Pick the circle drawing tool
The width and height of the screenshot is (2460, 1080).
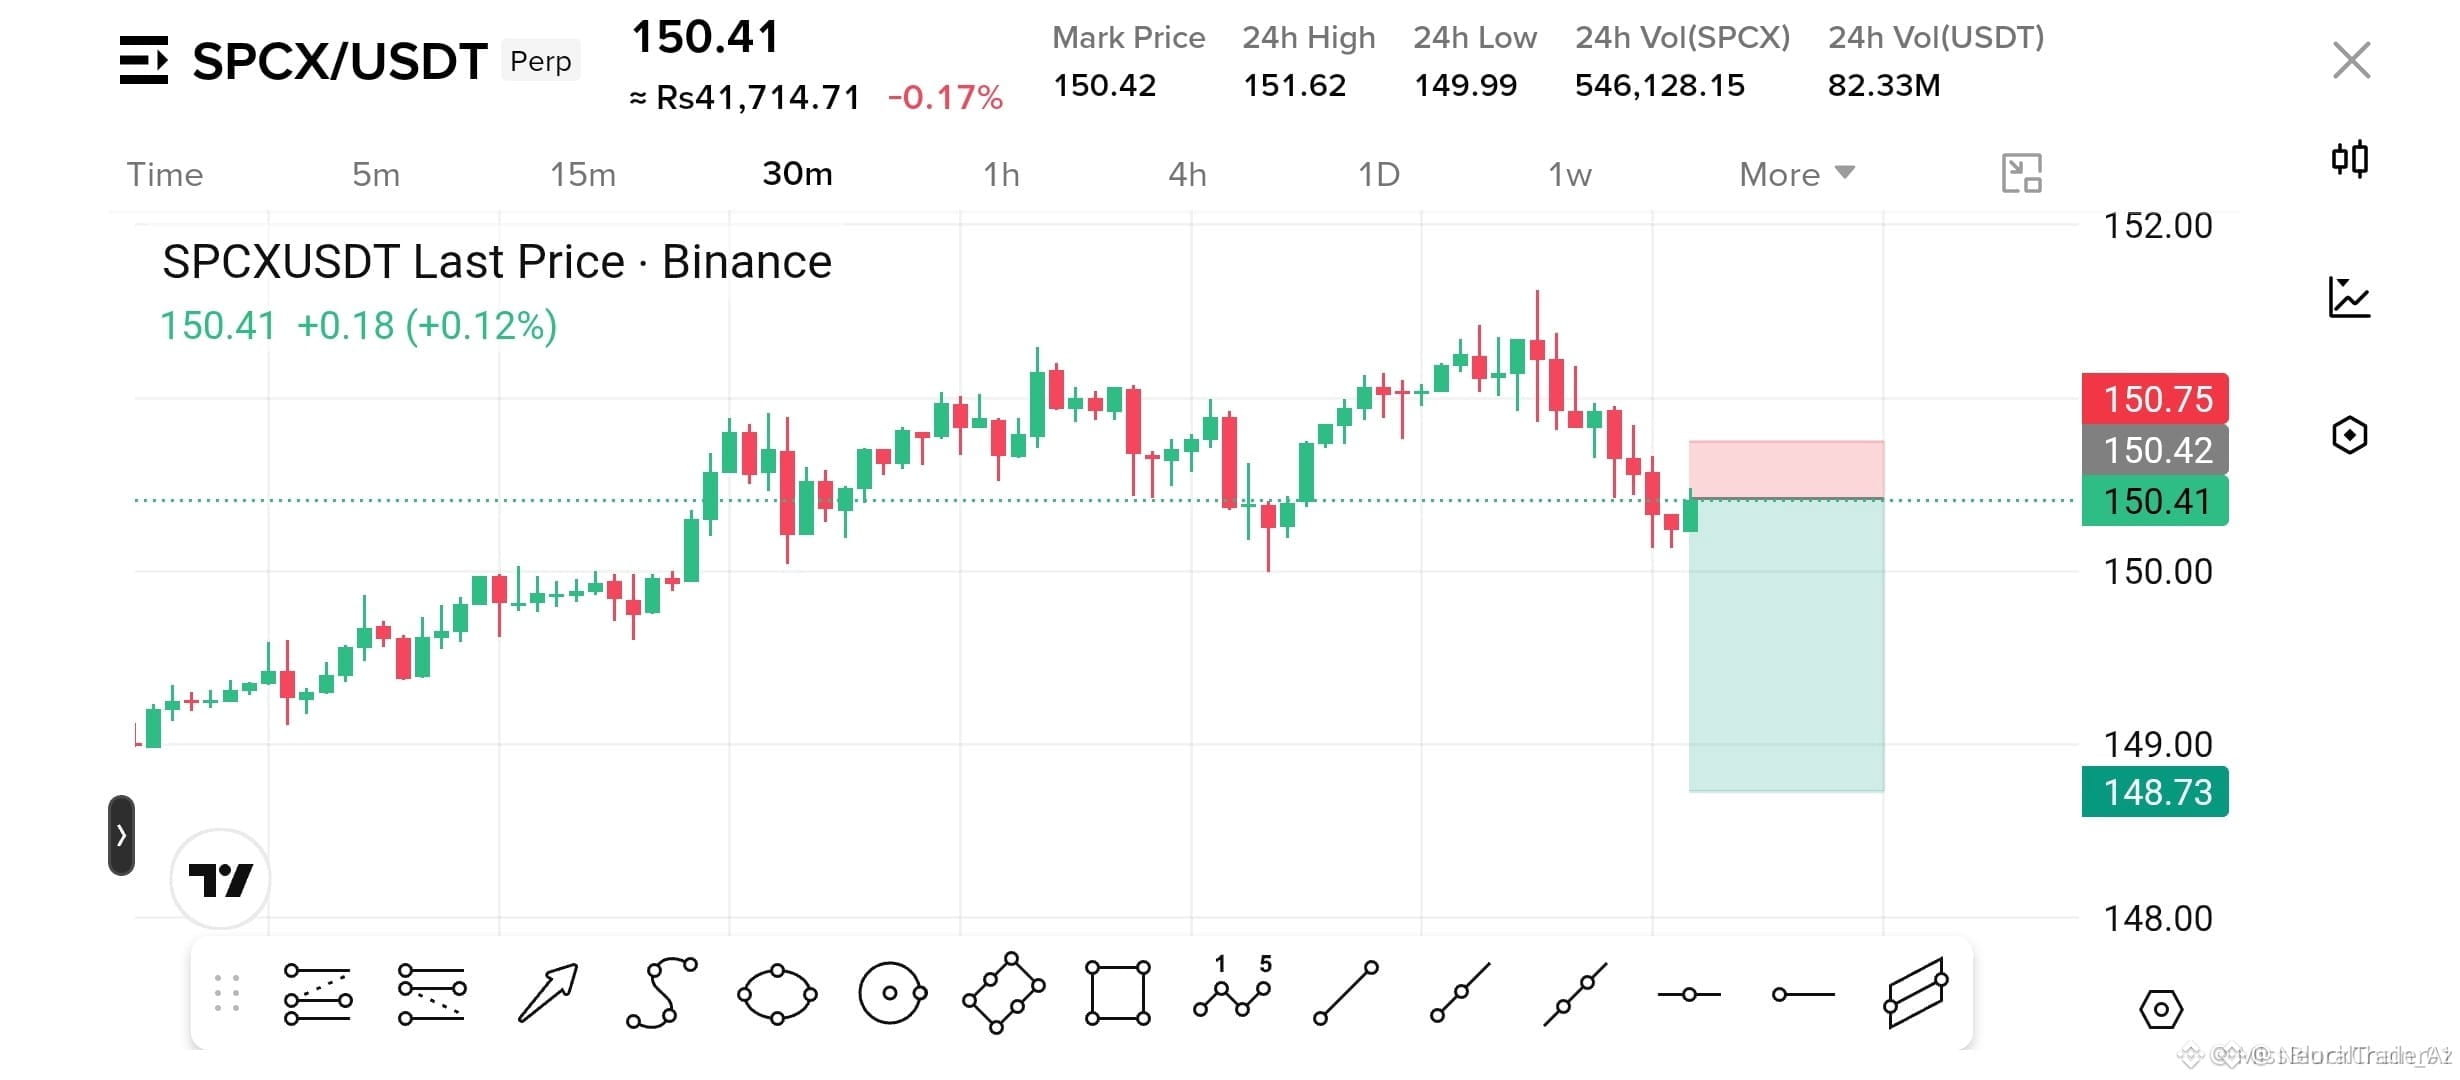[x=892, y=993]
